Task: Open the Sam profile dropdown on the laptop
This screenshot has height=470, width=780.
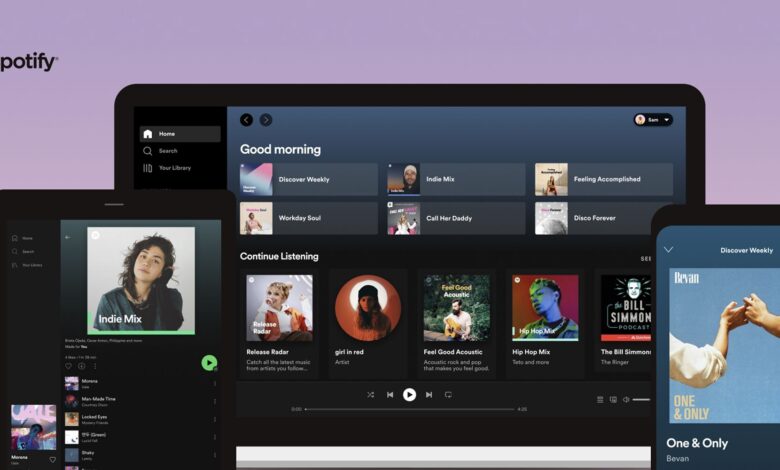Action: coord(653,120)
